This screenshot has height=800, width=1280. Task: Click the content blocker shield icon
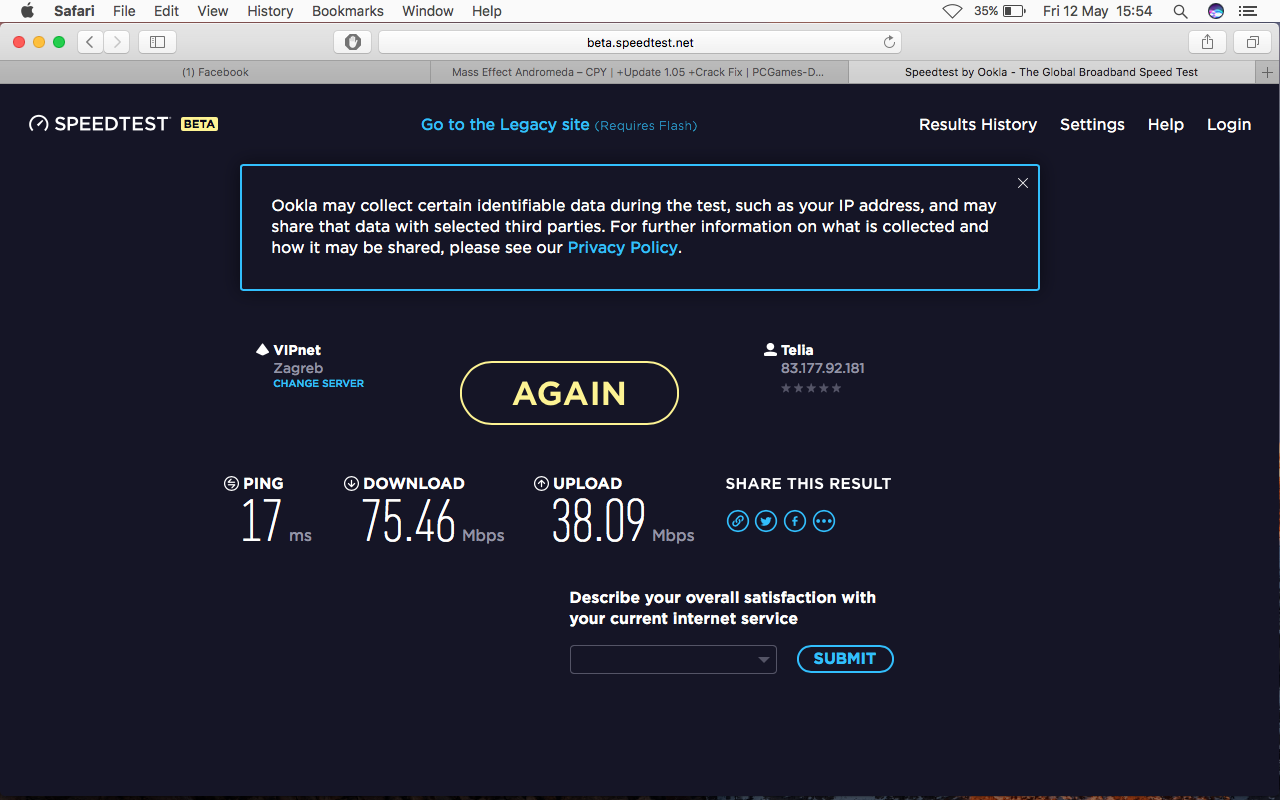352,42
